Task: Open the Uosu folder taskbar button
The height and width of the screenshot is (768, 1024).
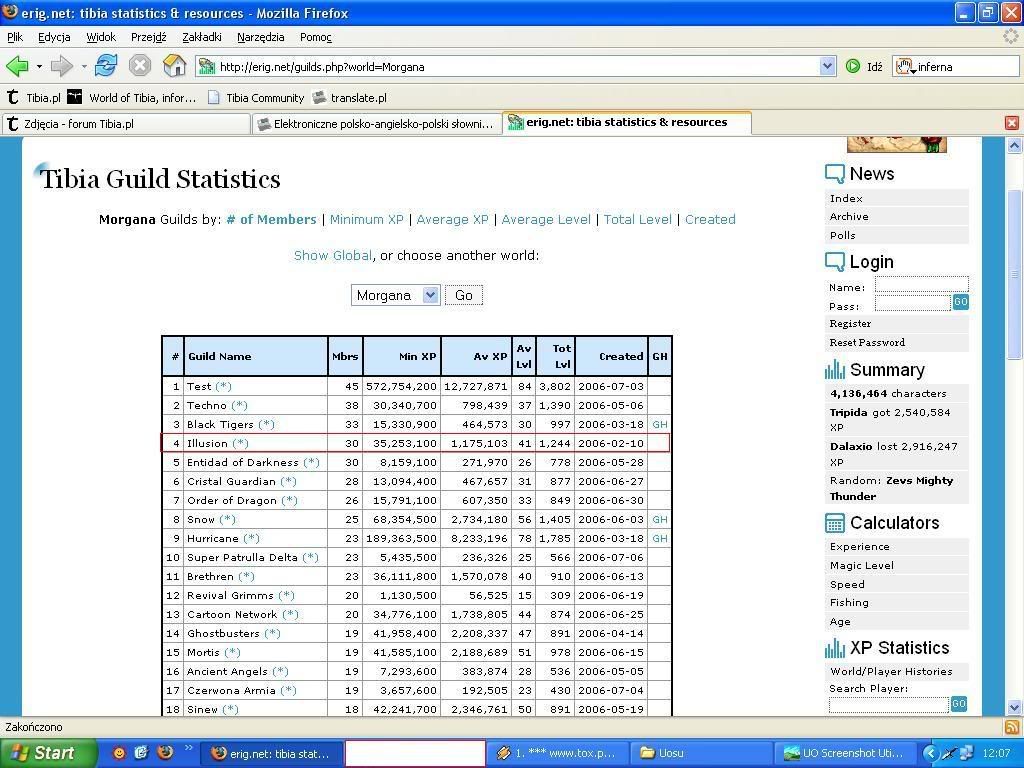Action: click(702, 753)
